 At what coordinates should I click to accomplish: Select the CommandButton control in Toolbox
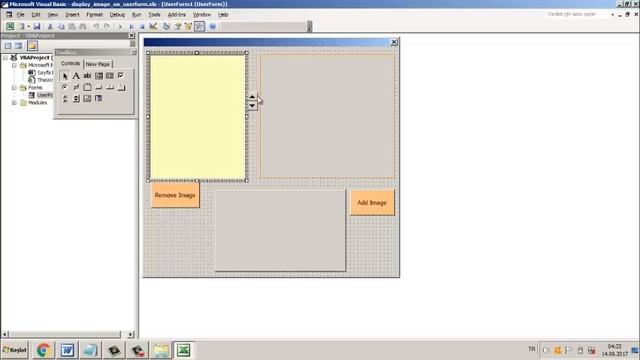(x=99, y=87)
